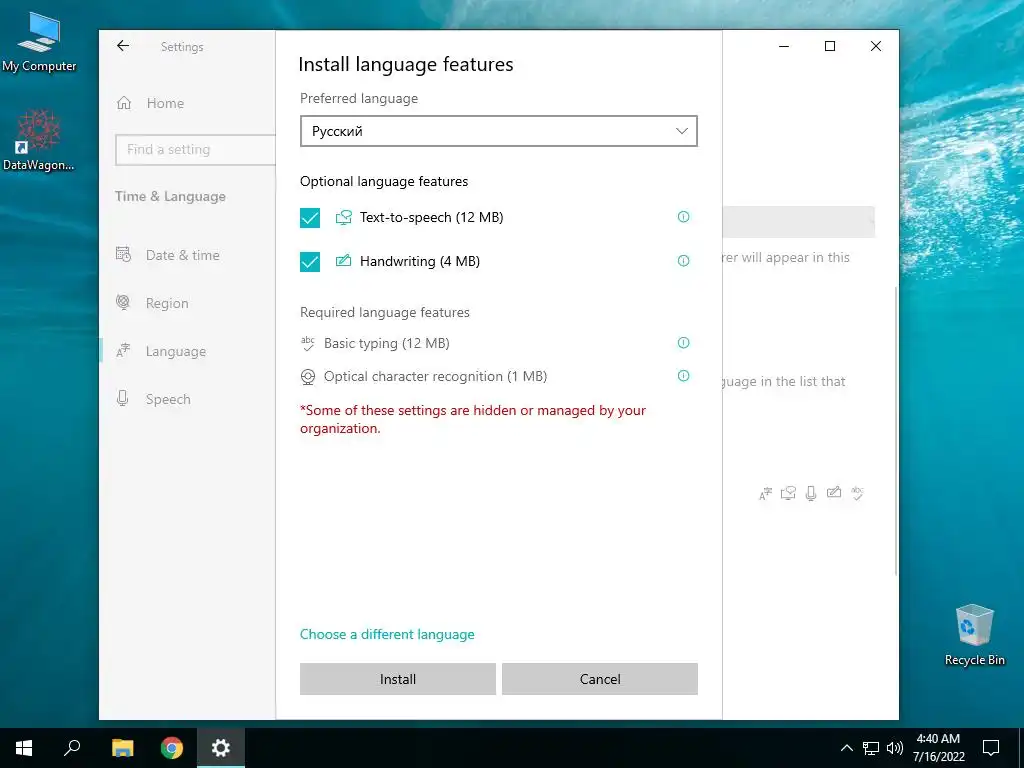Click the Home house icon
The width and height of the screenshot is (1024, 768).
coord(124,103)
